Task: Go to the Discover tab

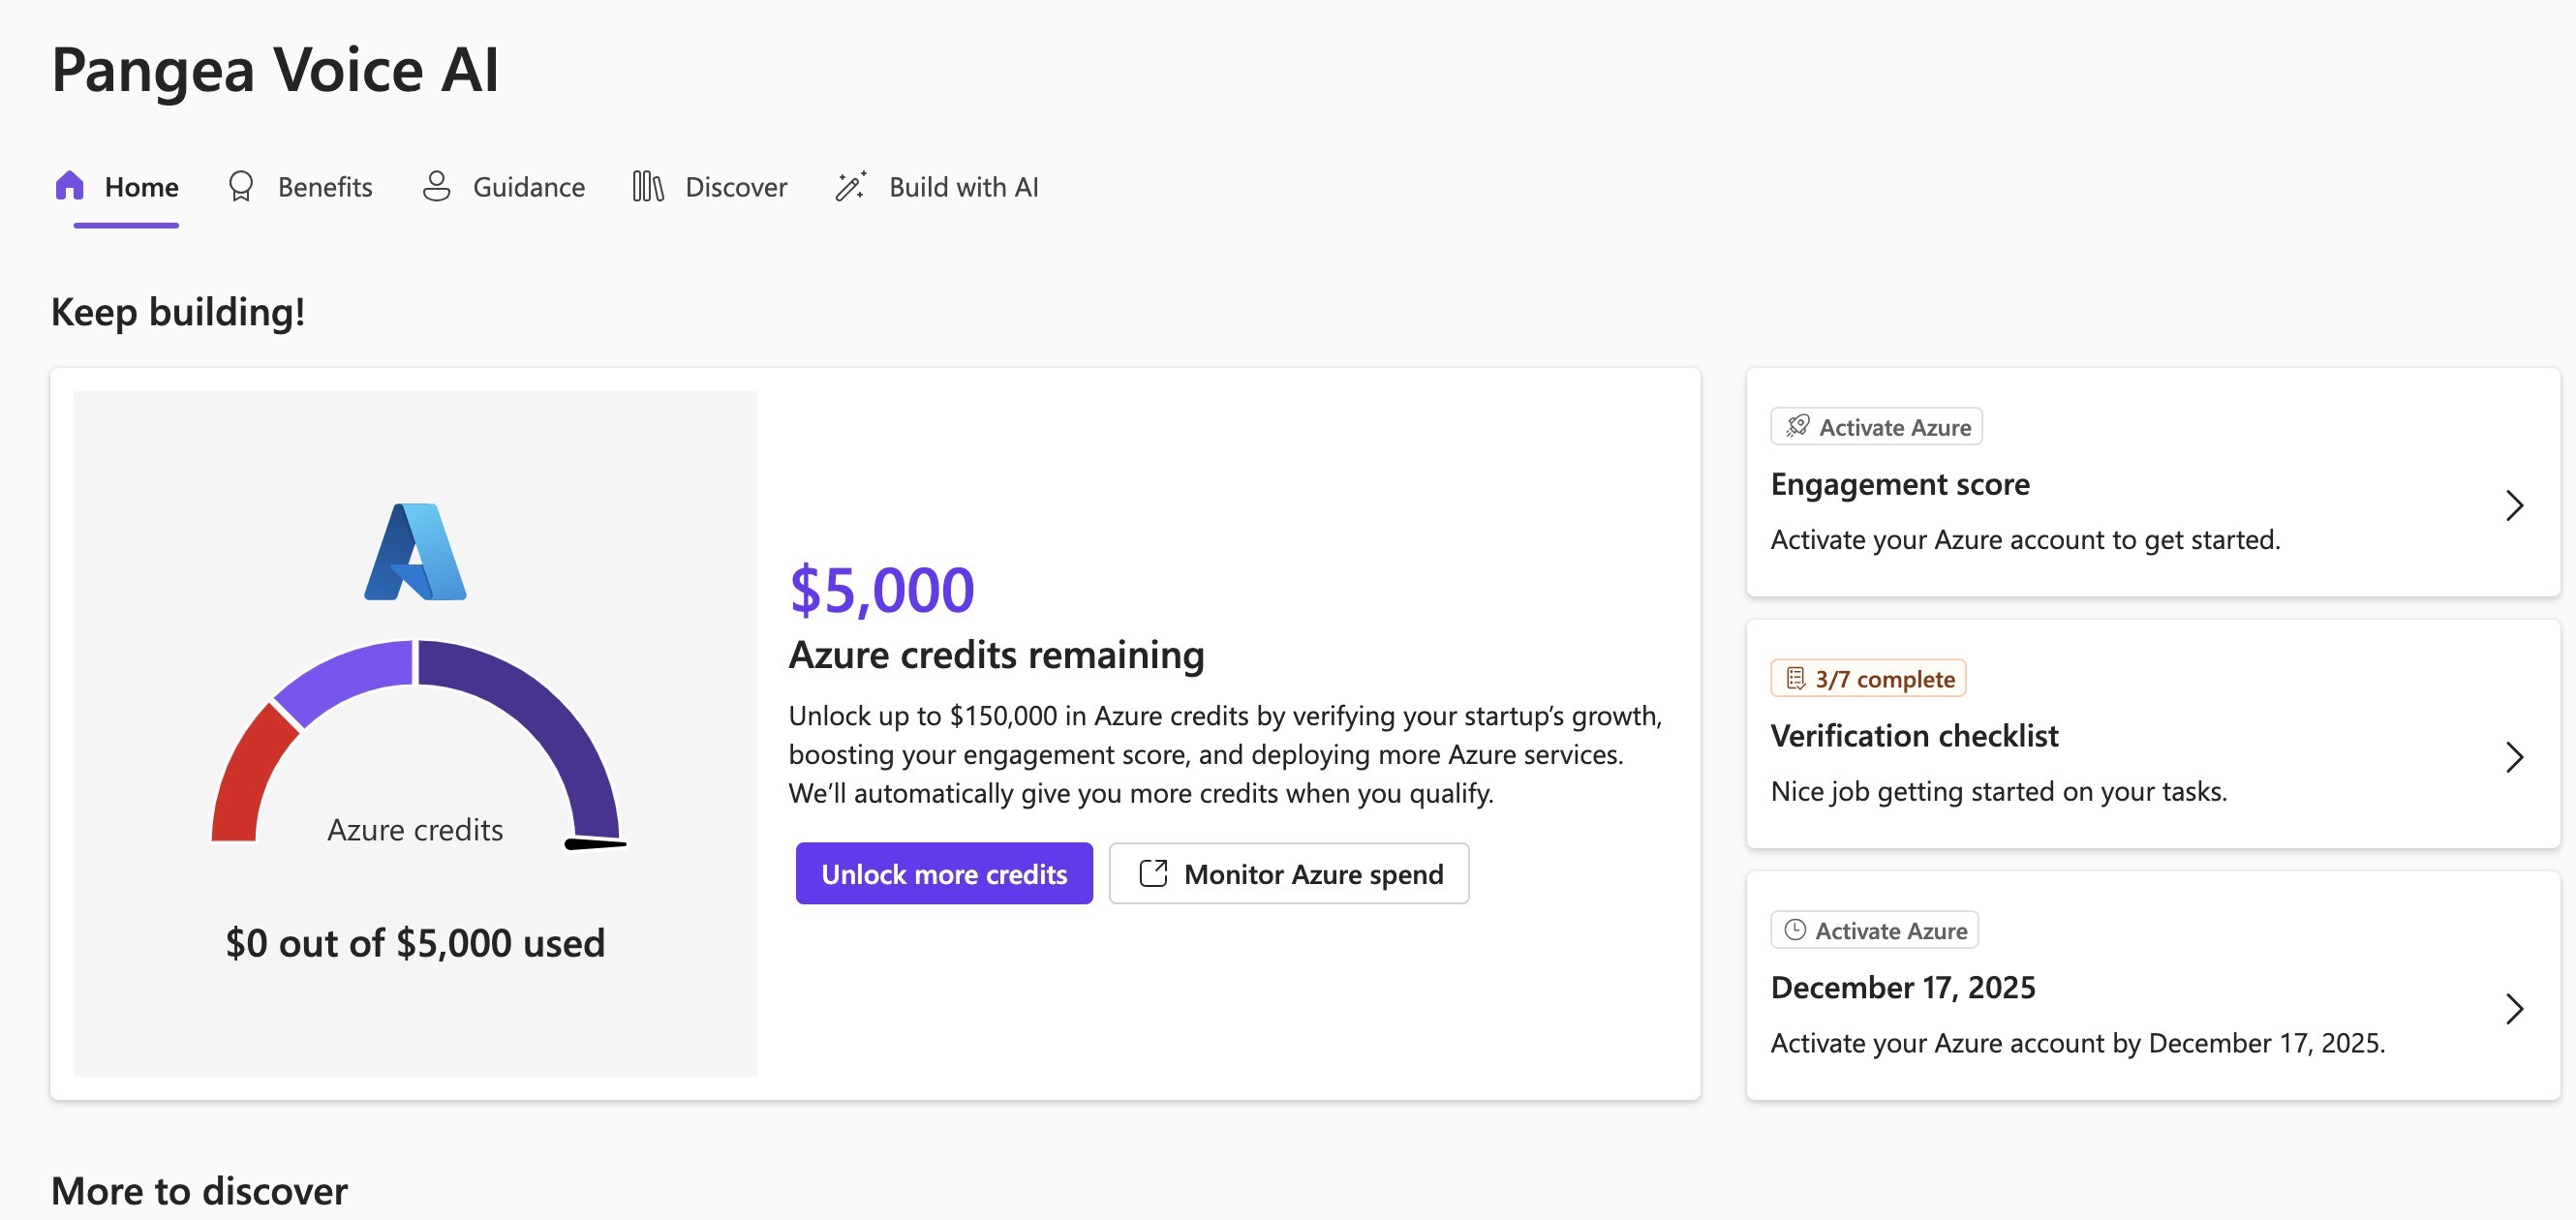Action: 710,187
